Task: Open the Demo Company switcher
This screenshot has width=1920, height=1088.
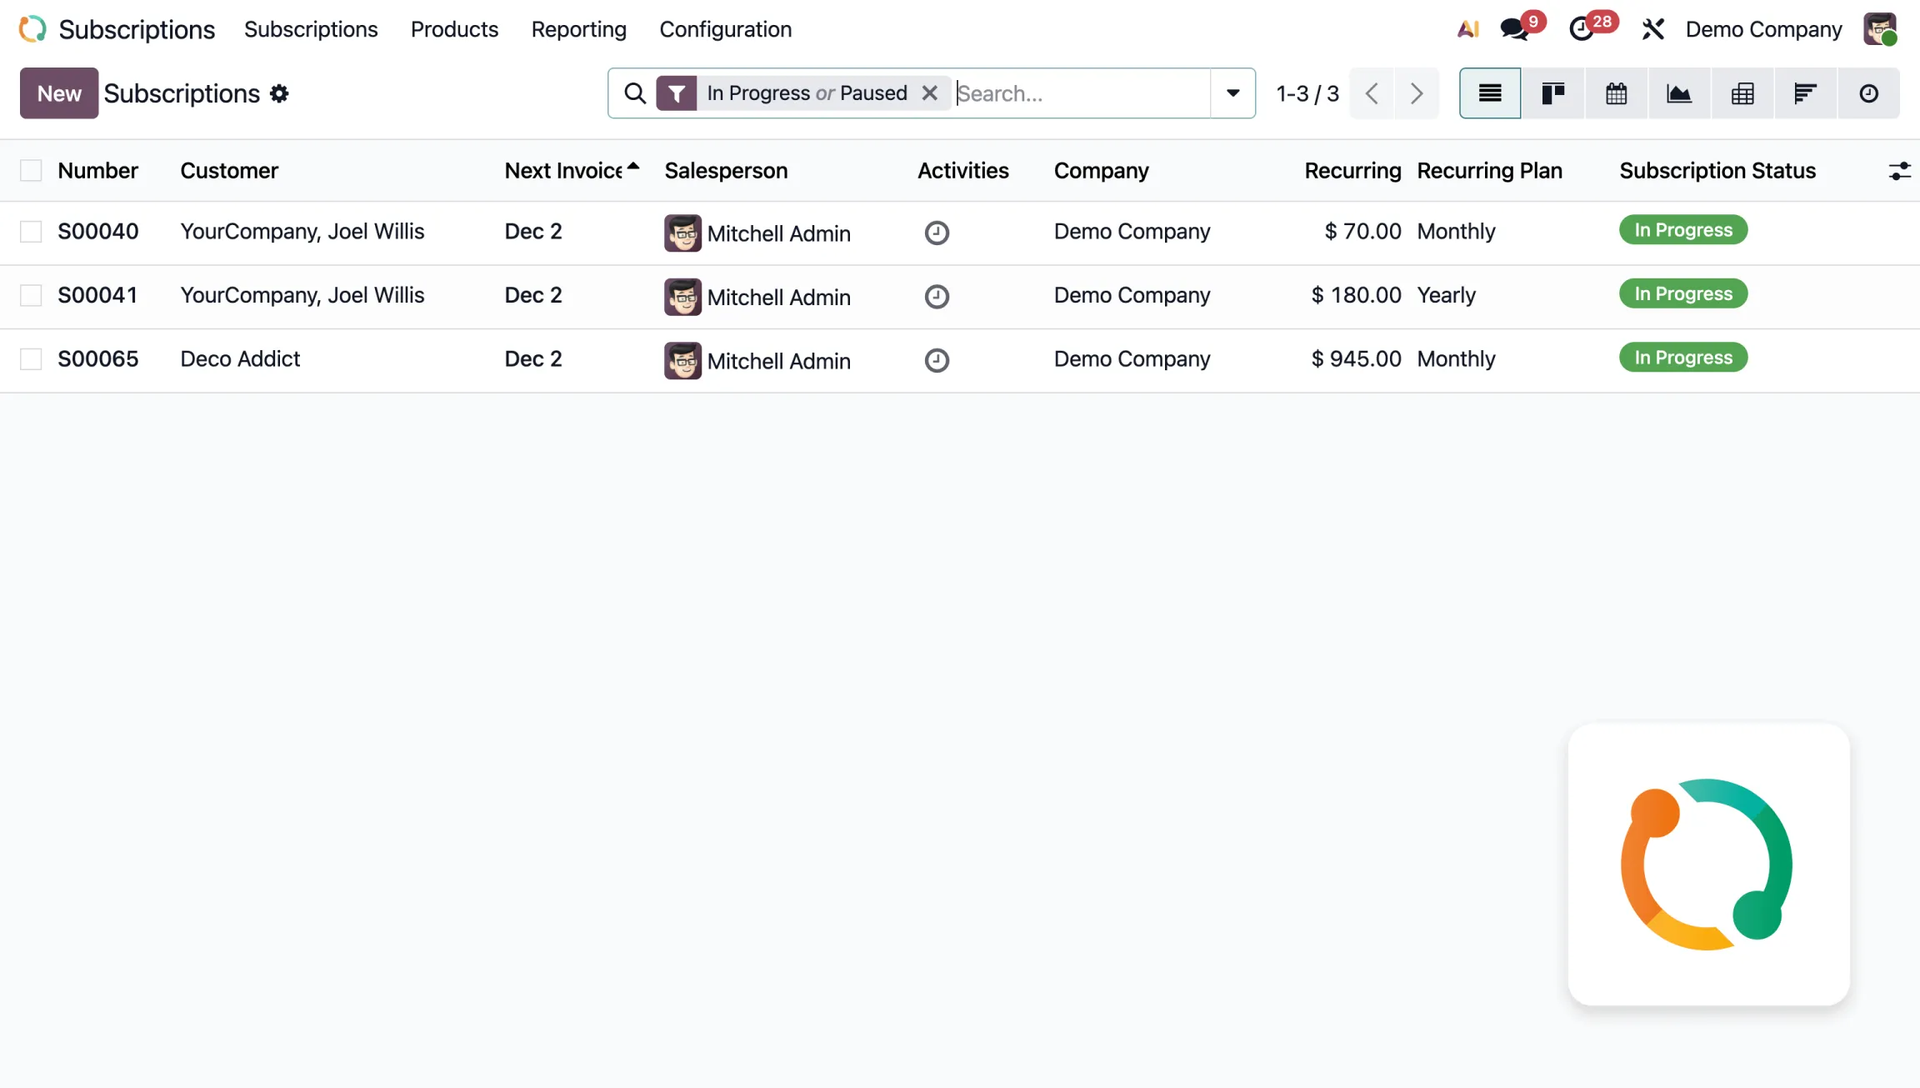Action: 1763,29
